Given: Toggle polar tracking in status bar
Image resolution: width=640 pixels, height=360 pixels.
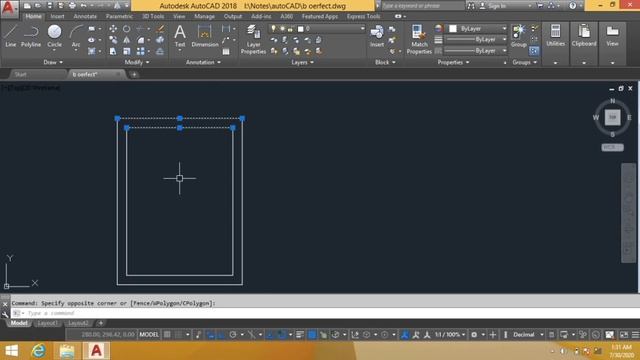Looking at the screenshot, I should (x=233, y=335).
